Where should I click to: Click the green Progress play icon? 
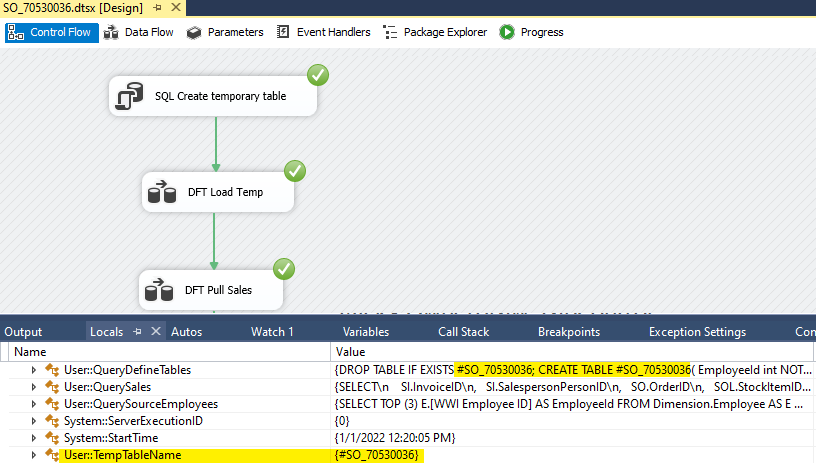click(507, 32)
